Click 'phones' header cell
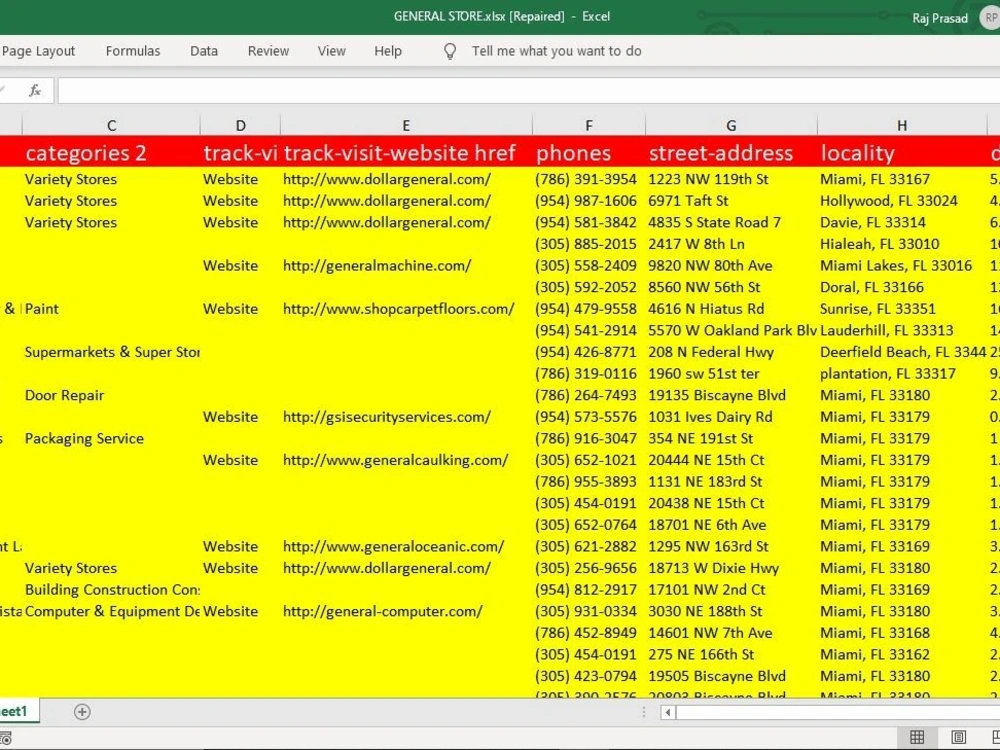The height and width of the screenshot is (750, 1000). [x=589, y=152]
